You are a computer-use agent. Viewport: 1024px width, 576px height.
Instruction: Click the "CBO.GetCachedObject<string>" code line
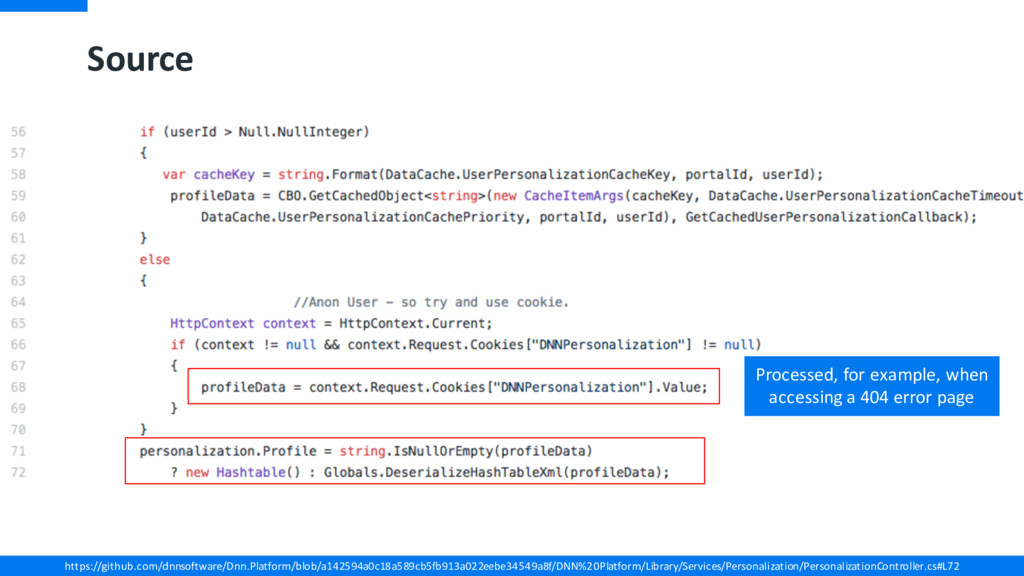(x=597, y=196)
